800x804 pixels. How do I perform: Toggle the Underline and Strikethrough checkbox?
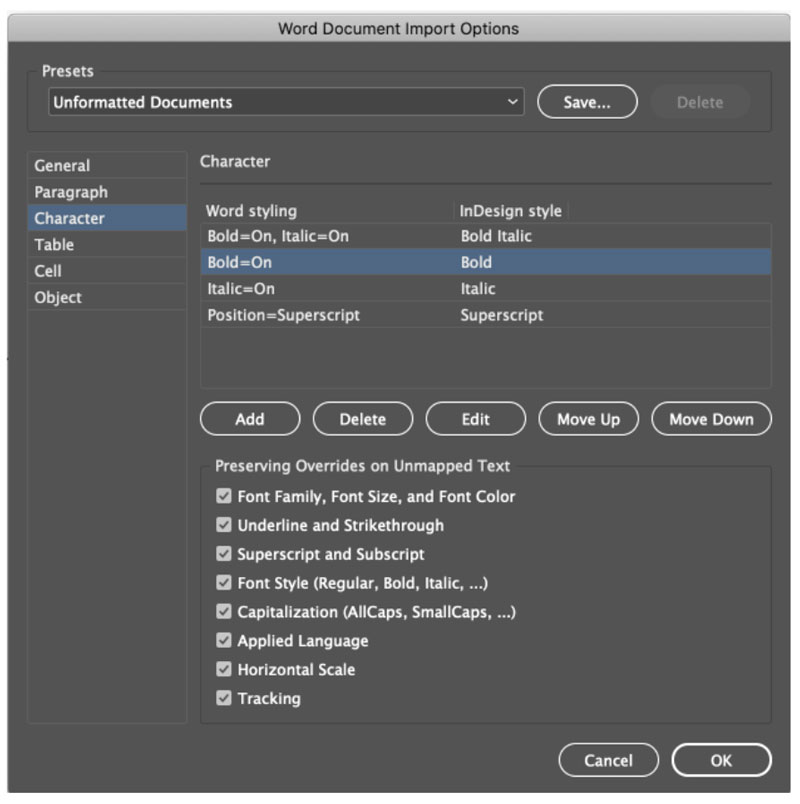[x=224, y=525]
